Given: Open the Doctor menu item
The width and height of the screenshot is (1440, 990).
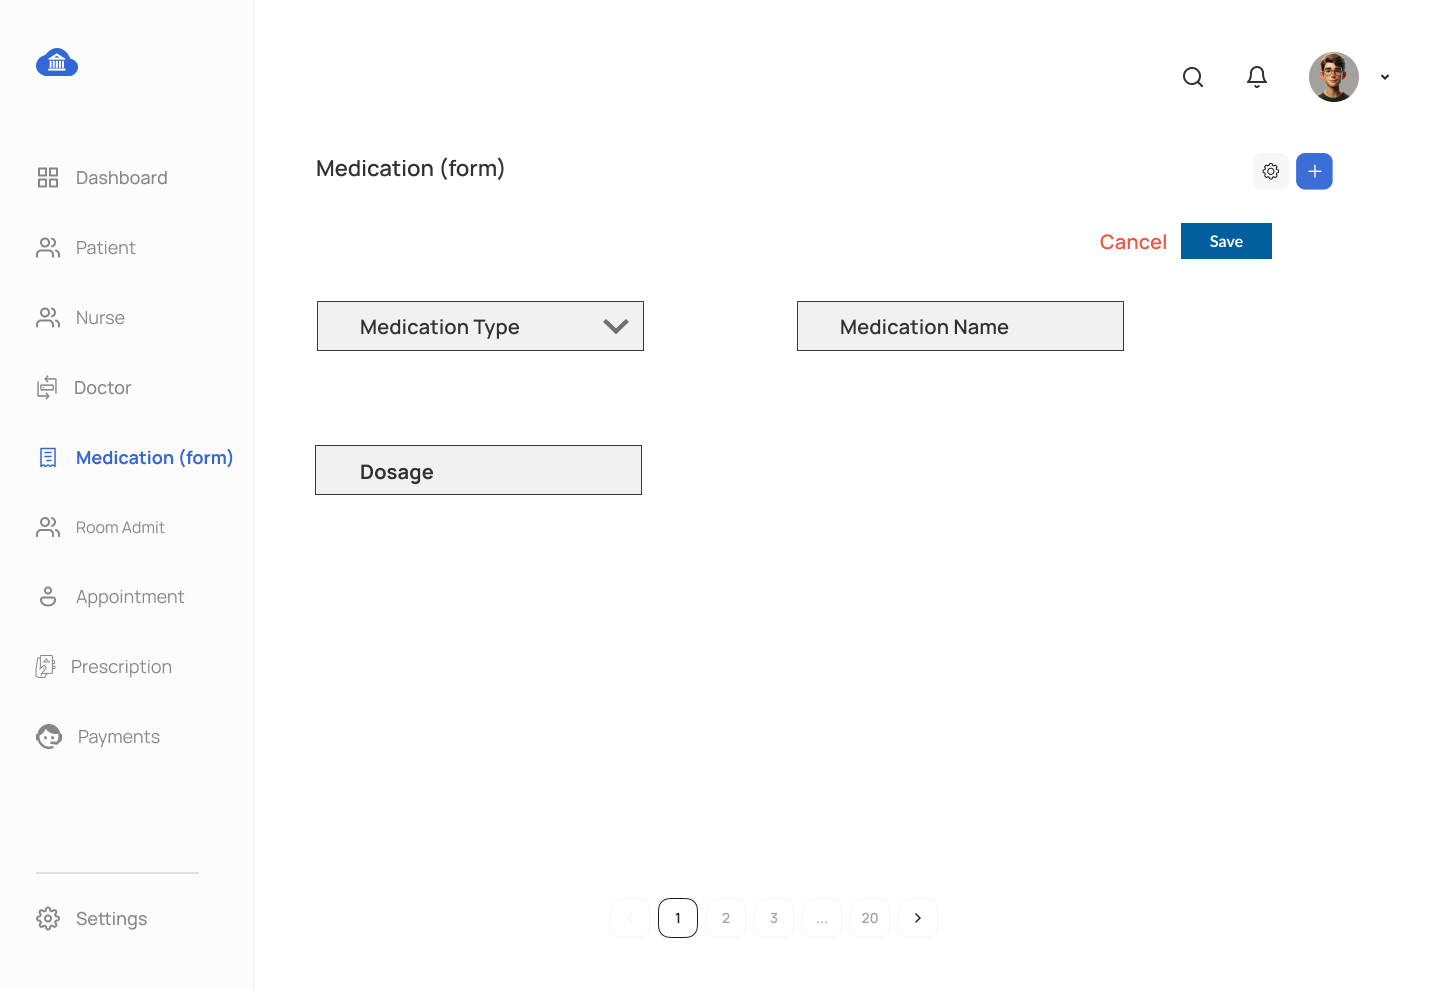Looking at the screenshot, I should 103,388.
